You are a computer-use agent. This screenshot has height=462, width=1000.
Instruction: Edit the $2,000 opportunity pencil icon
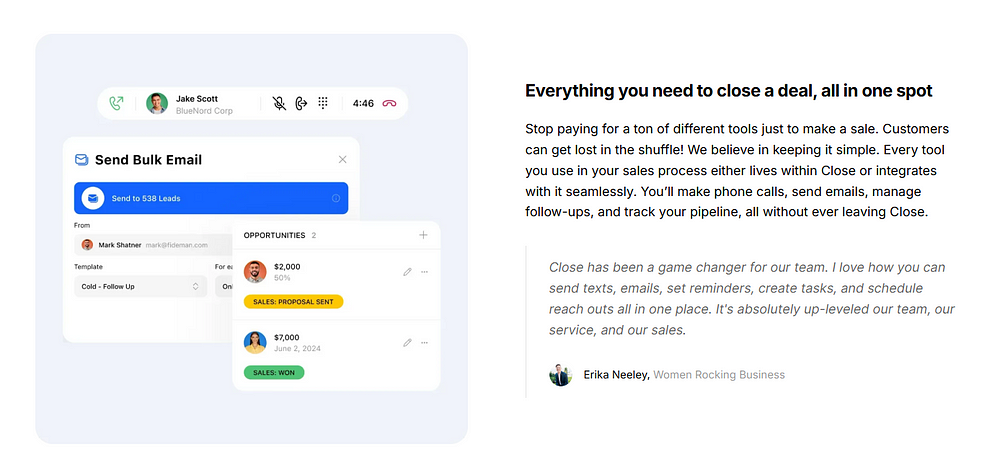[408, 272]
